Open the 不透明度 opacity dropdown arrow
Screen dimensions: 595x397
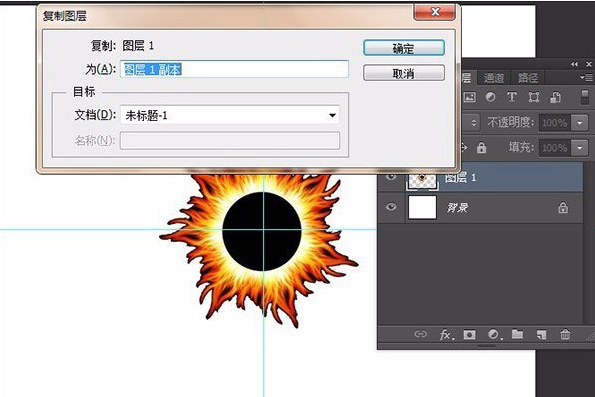[579, 123]
